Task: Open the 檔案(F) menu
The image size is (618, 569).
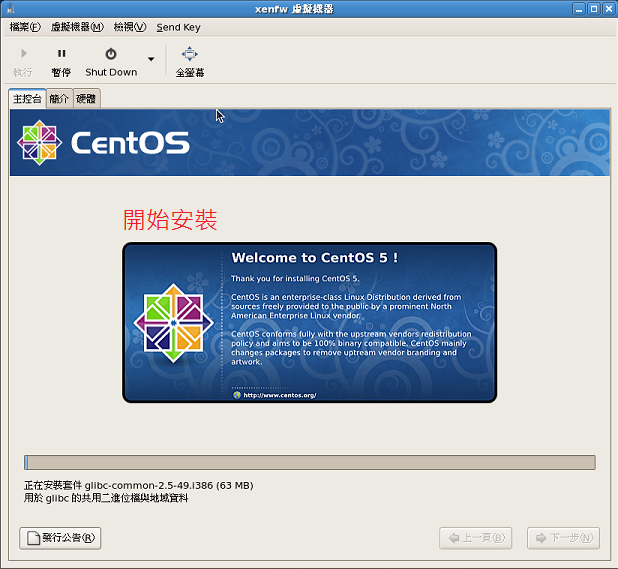Action: [25, 27]
